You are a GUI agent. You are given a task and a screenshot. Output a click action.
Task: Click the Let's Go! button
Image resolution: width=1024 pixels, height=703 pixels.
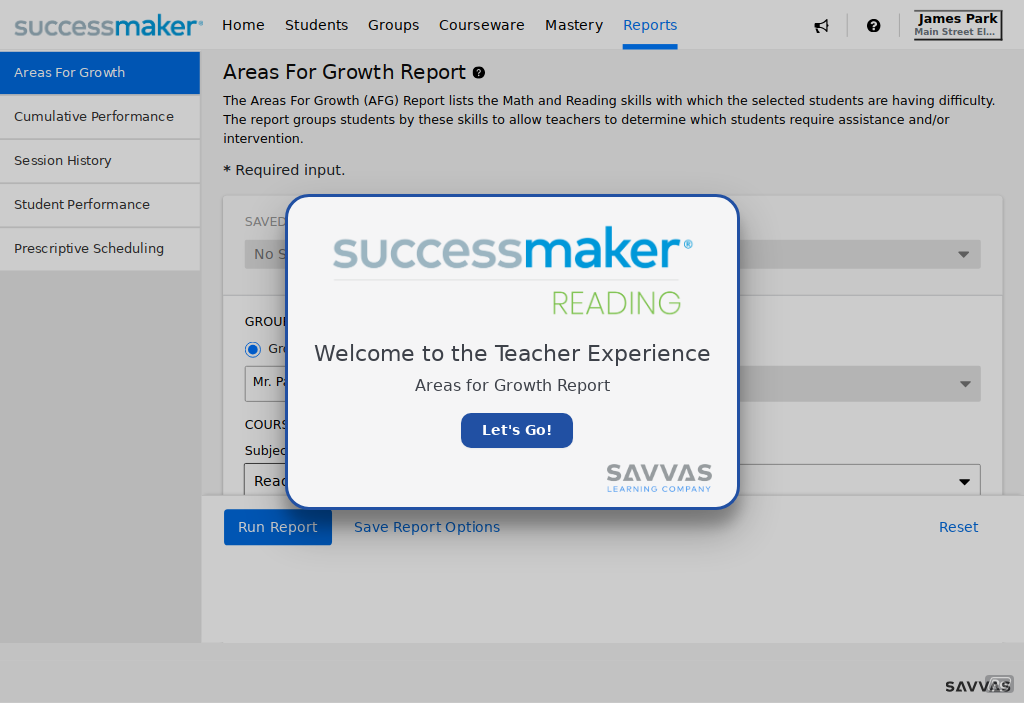517,431
